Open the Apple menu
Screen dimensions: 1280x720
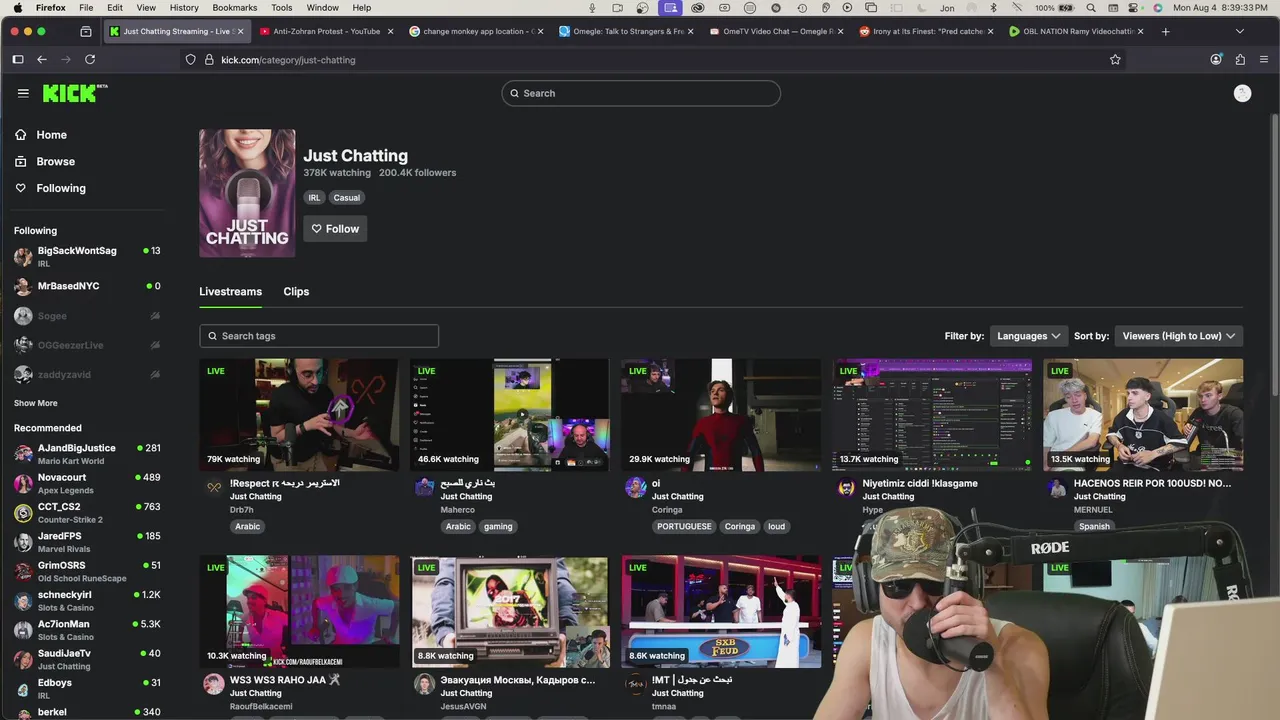[17, 7]
